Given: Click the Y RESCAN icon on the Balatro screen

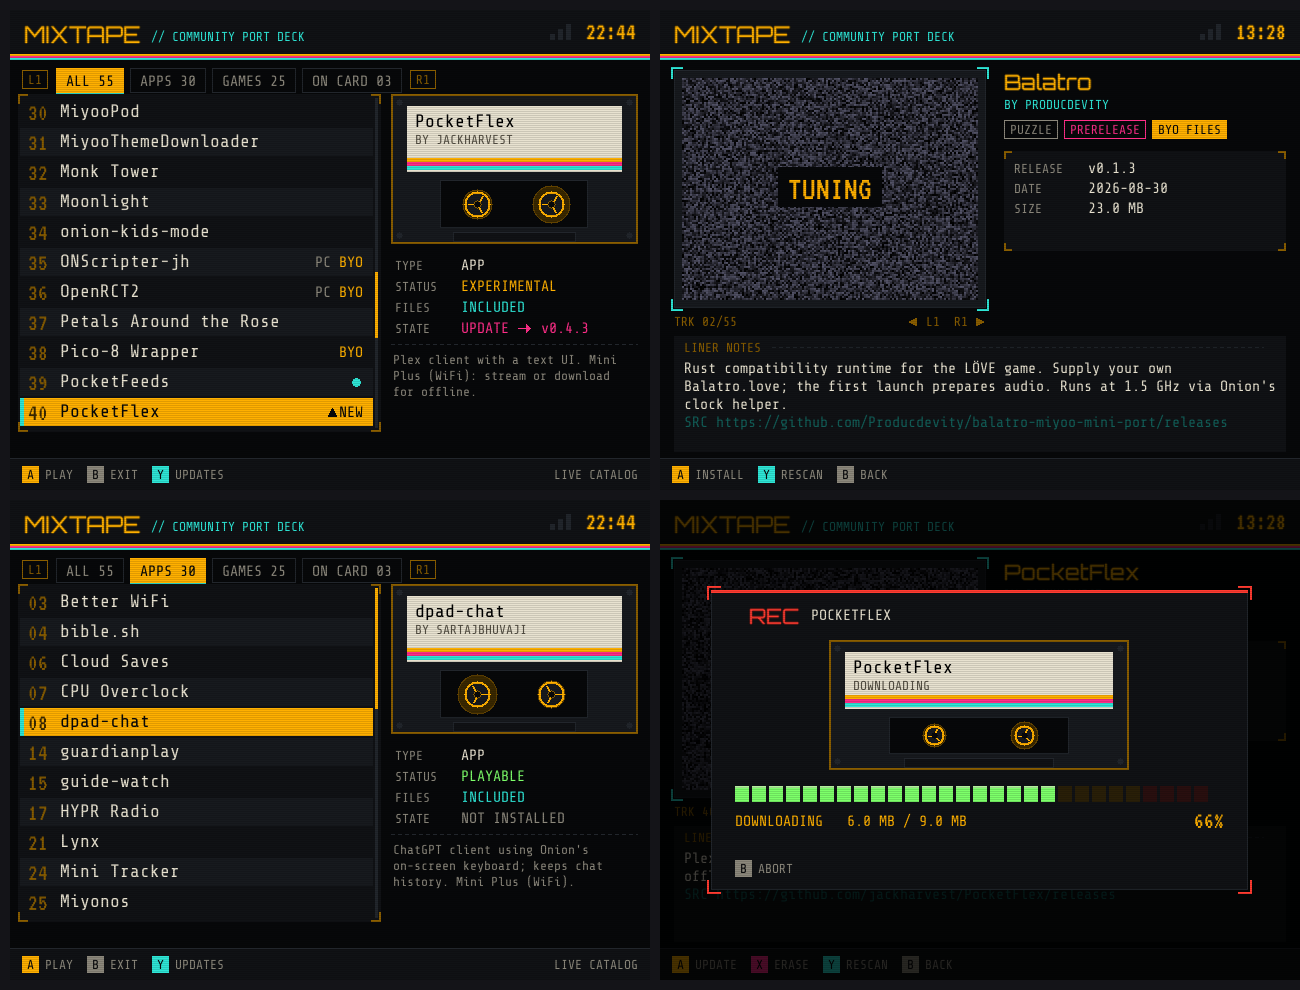Looking at the screenshot, I should coord(766,475).
